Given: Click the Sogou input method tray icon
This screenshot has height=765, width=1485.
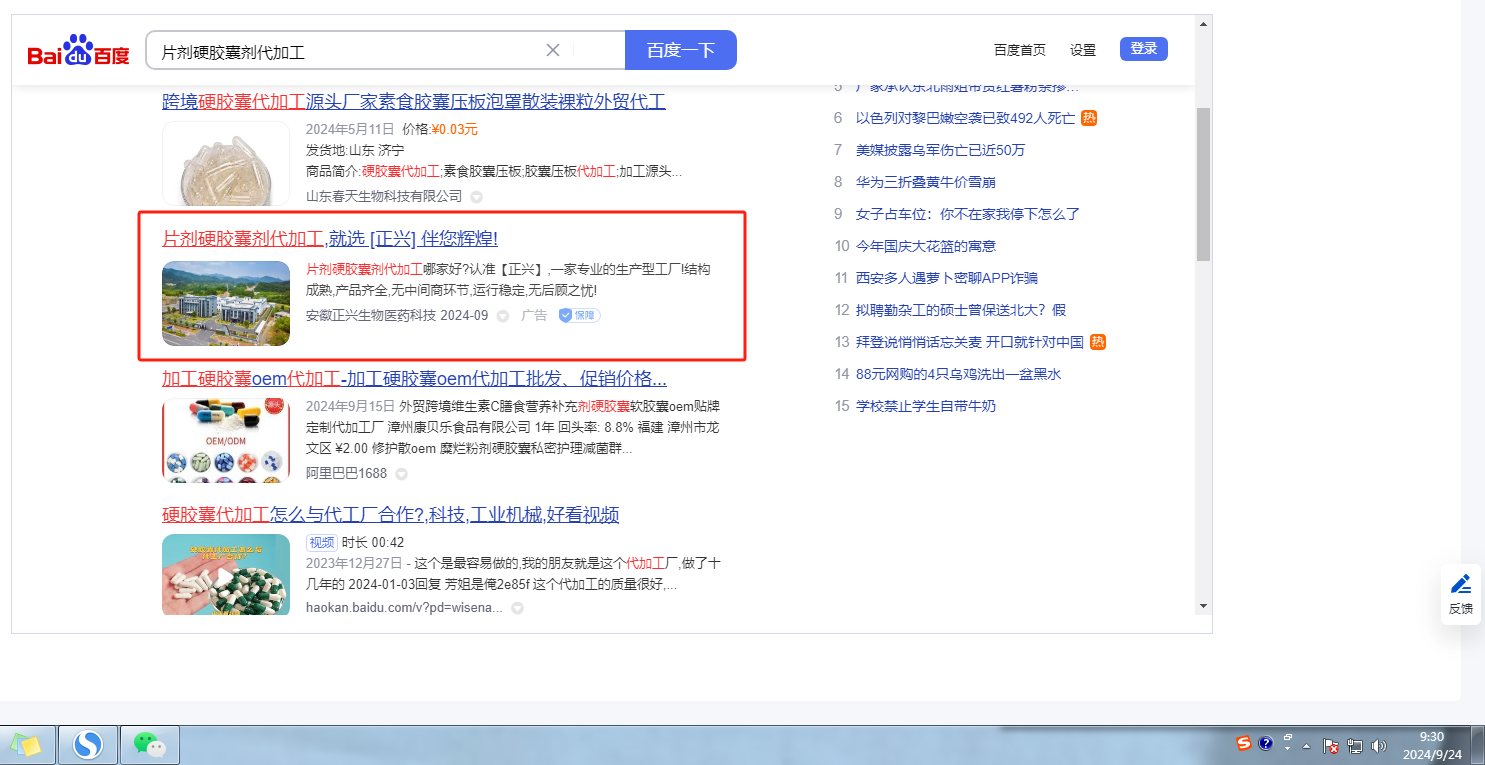Looking at the screenshot, I should [x=1243, y=744].
